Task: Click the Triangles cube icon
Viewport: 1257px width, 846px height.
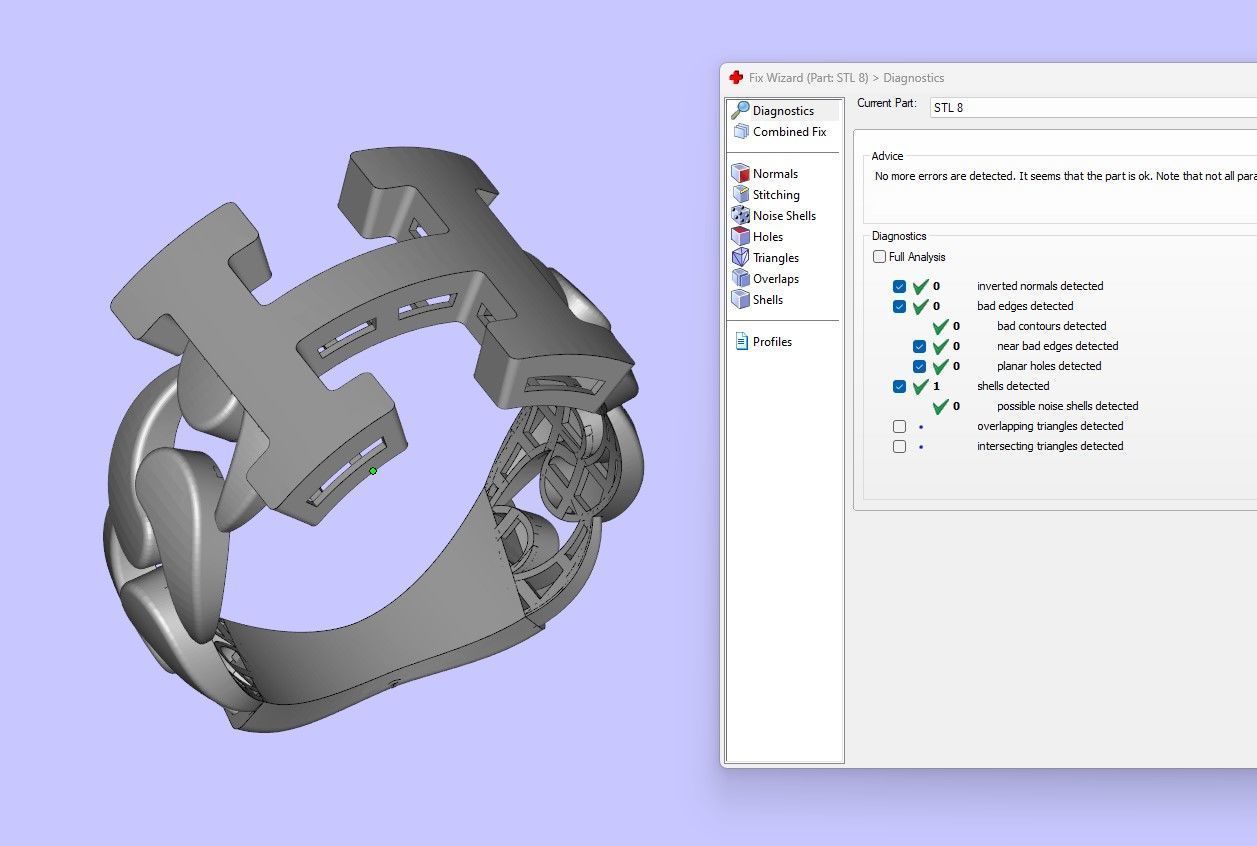Action: click(x=740, y=258)
